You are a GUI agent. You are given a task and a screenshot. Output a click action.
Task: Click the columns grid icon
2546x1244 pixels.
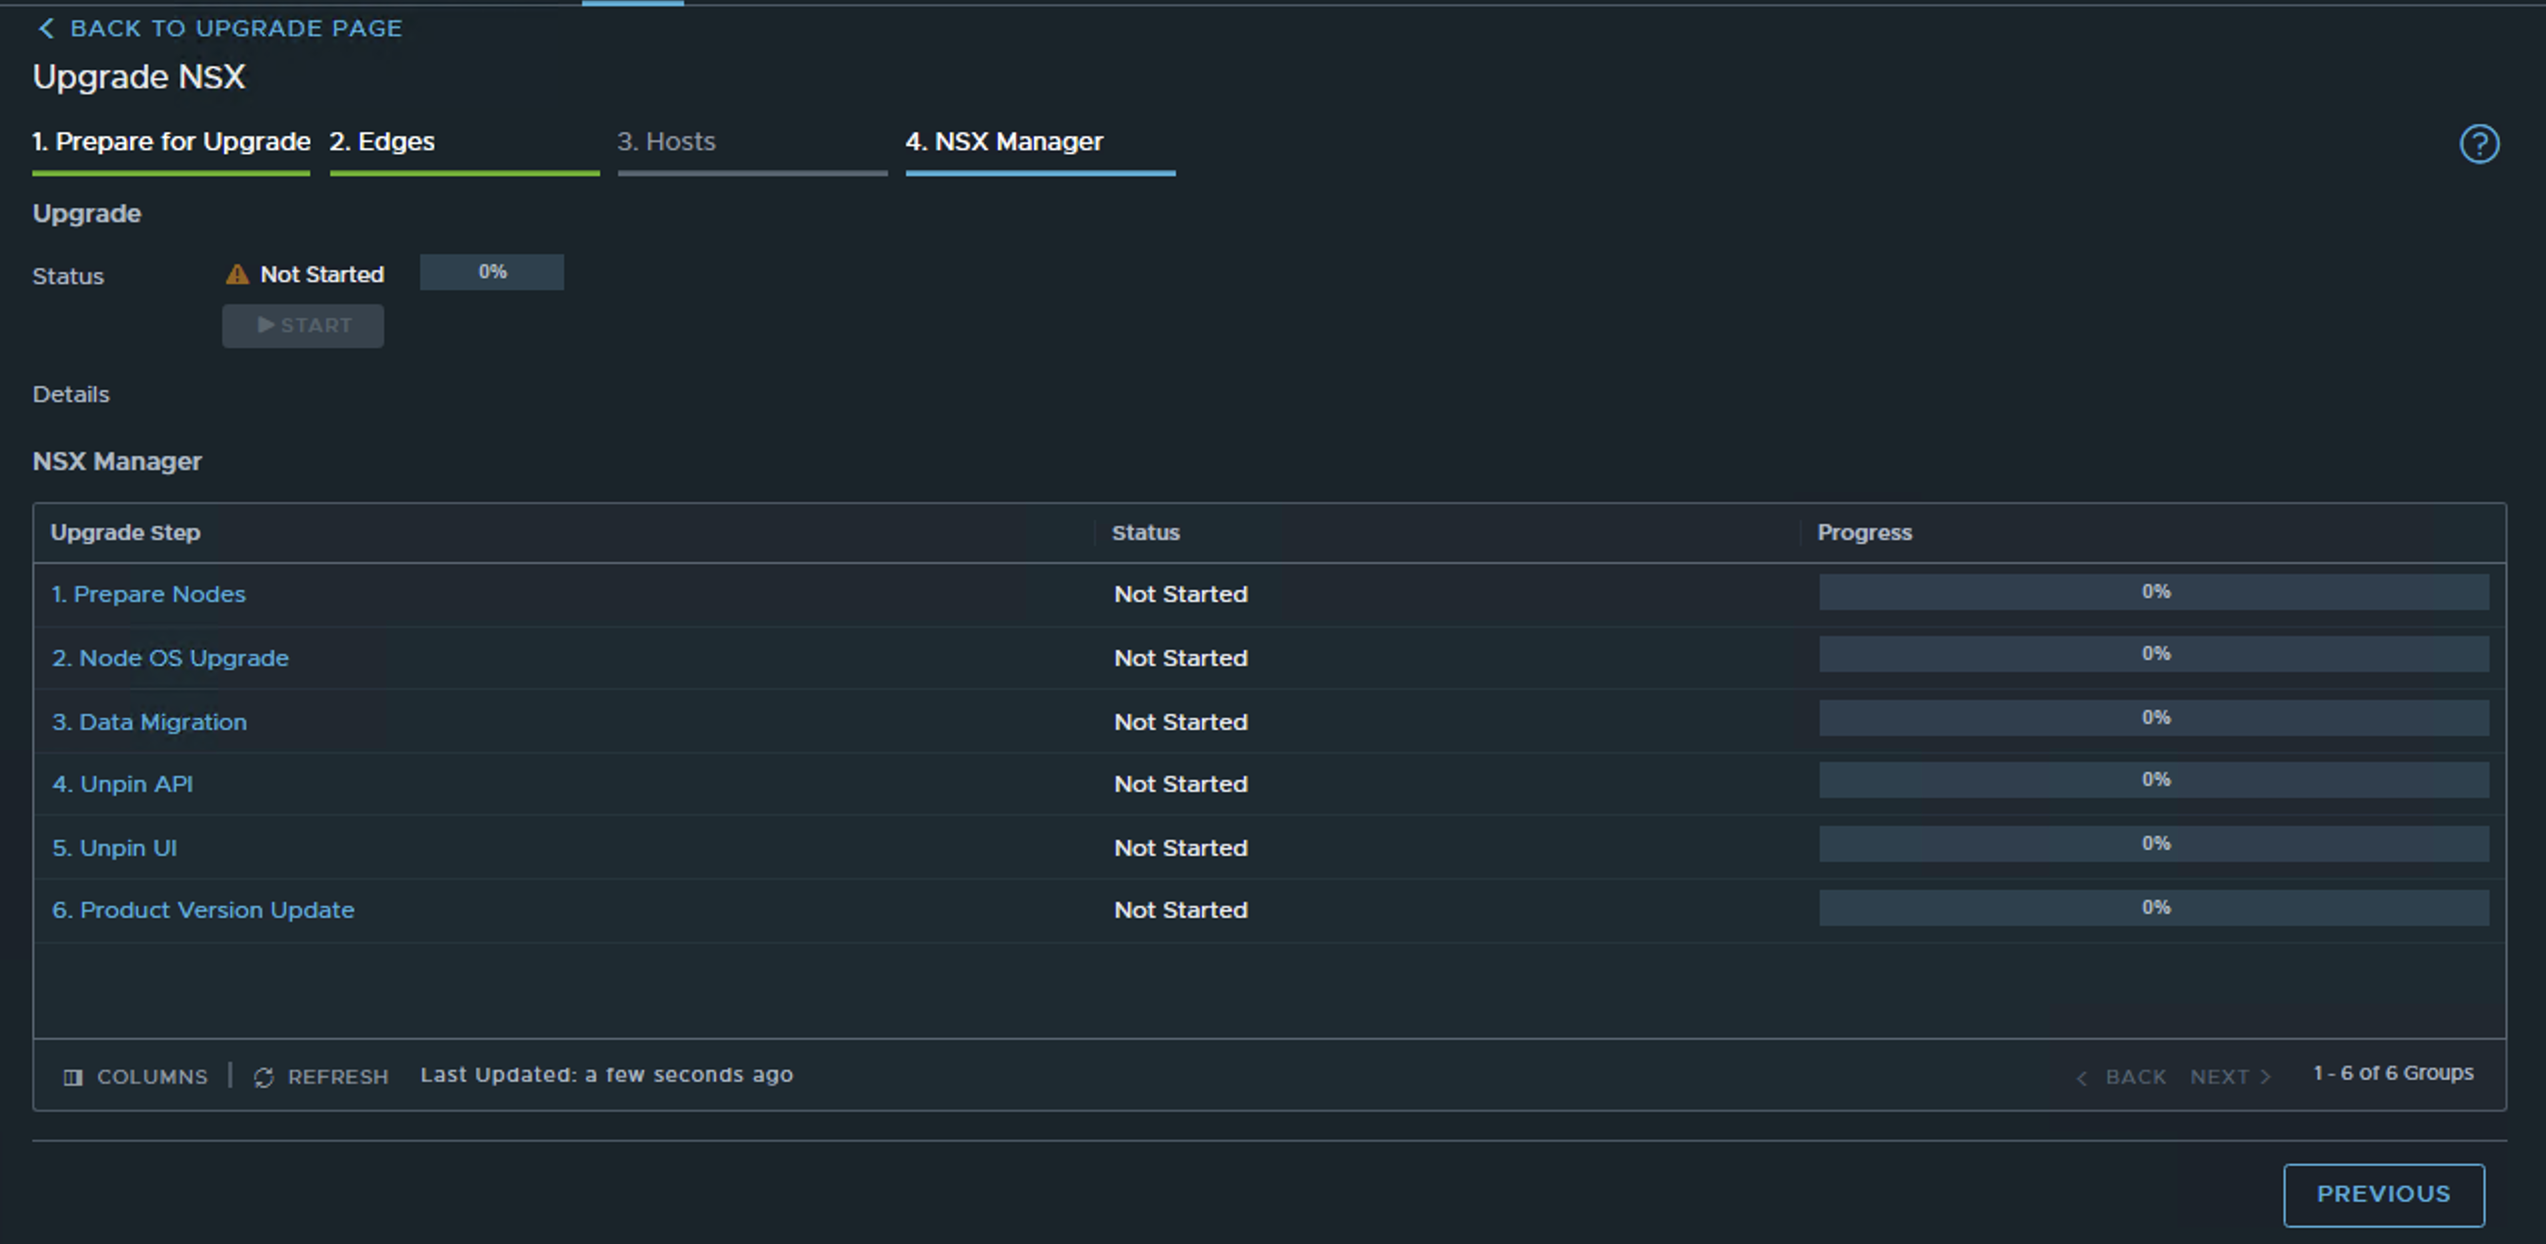pos(73,1077)
